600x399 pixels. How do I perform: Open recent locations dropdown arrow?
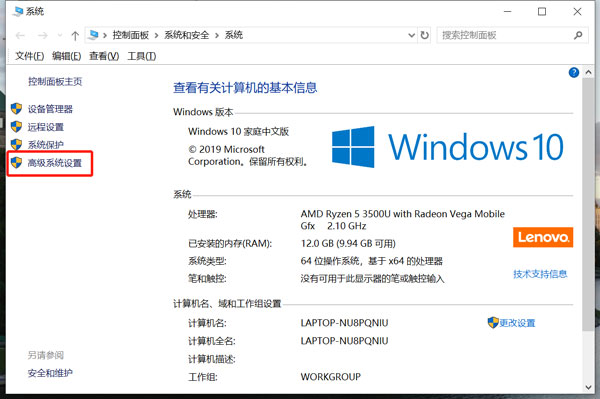point(60,36)
